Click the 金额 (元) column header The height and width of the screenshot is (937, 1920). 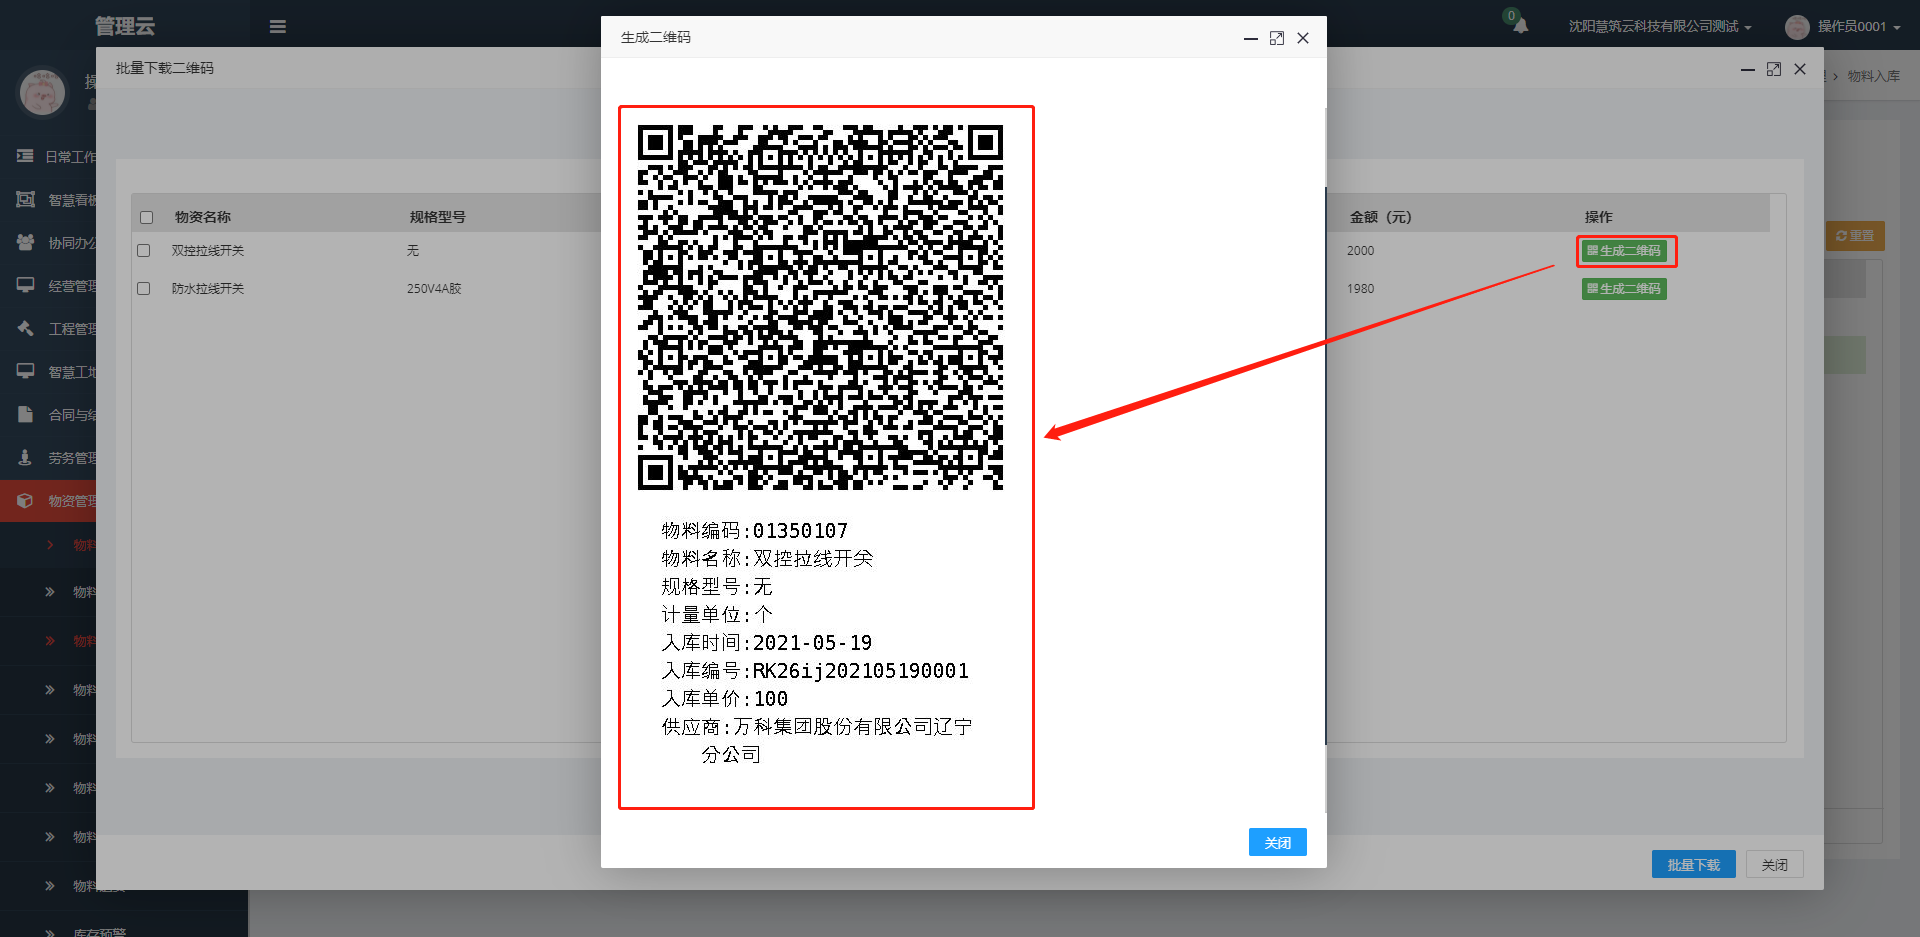[x=1380, y=217]
